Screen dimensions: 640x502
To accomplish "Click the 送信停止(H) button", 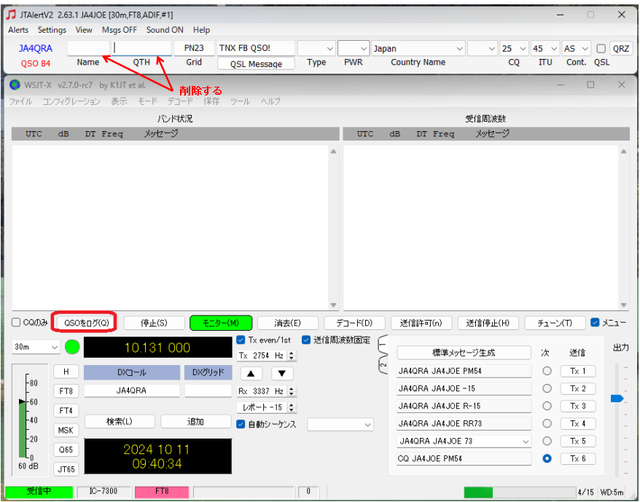I will point(488,323).
